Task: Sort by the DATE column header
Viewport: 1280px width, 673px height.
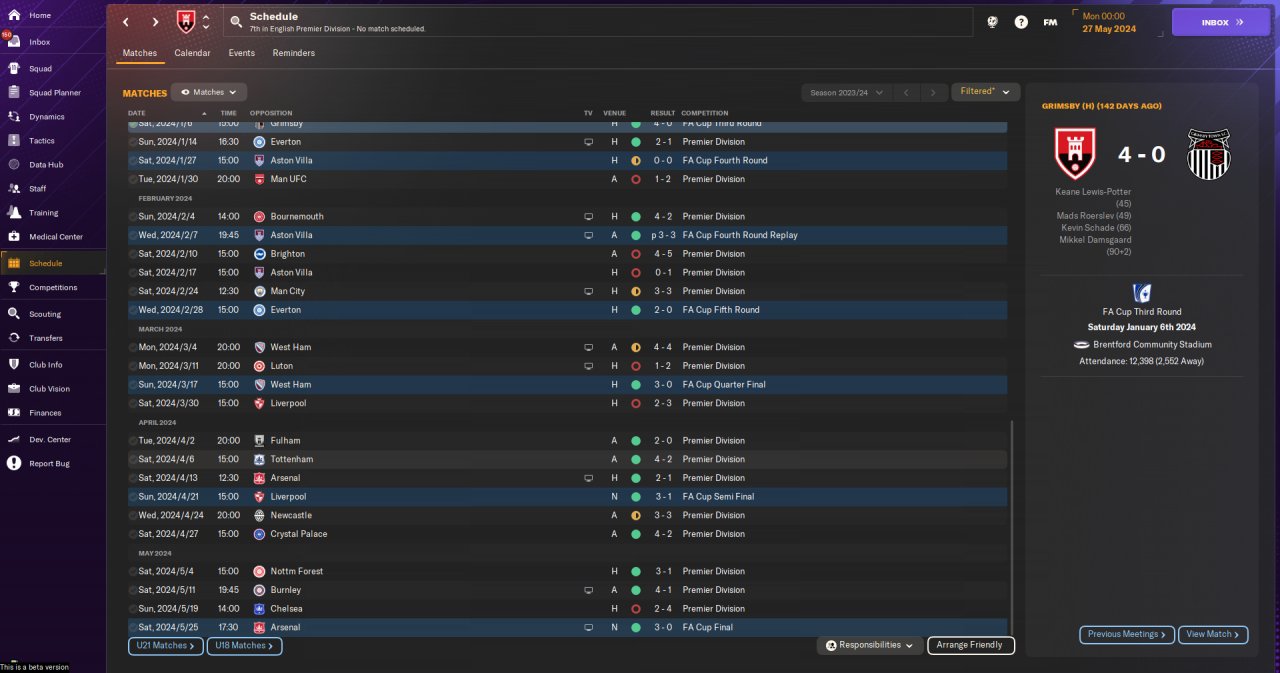Action: point(137,113)
